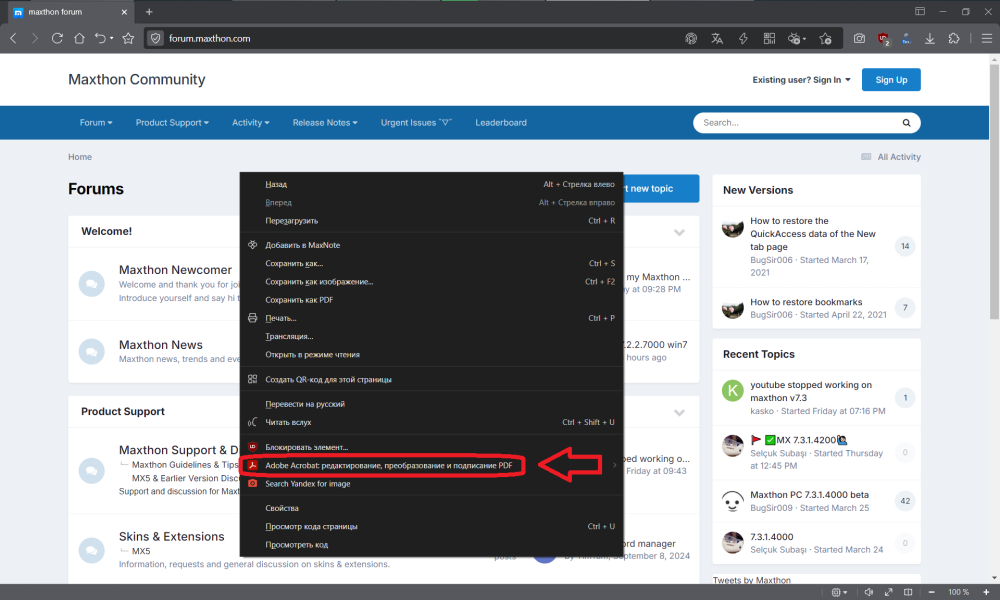Toggle split screen view in status bar
The width and height of the screenshot is (1000, 600).
tap(908, 592)
